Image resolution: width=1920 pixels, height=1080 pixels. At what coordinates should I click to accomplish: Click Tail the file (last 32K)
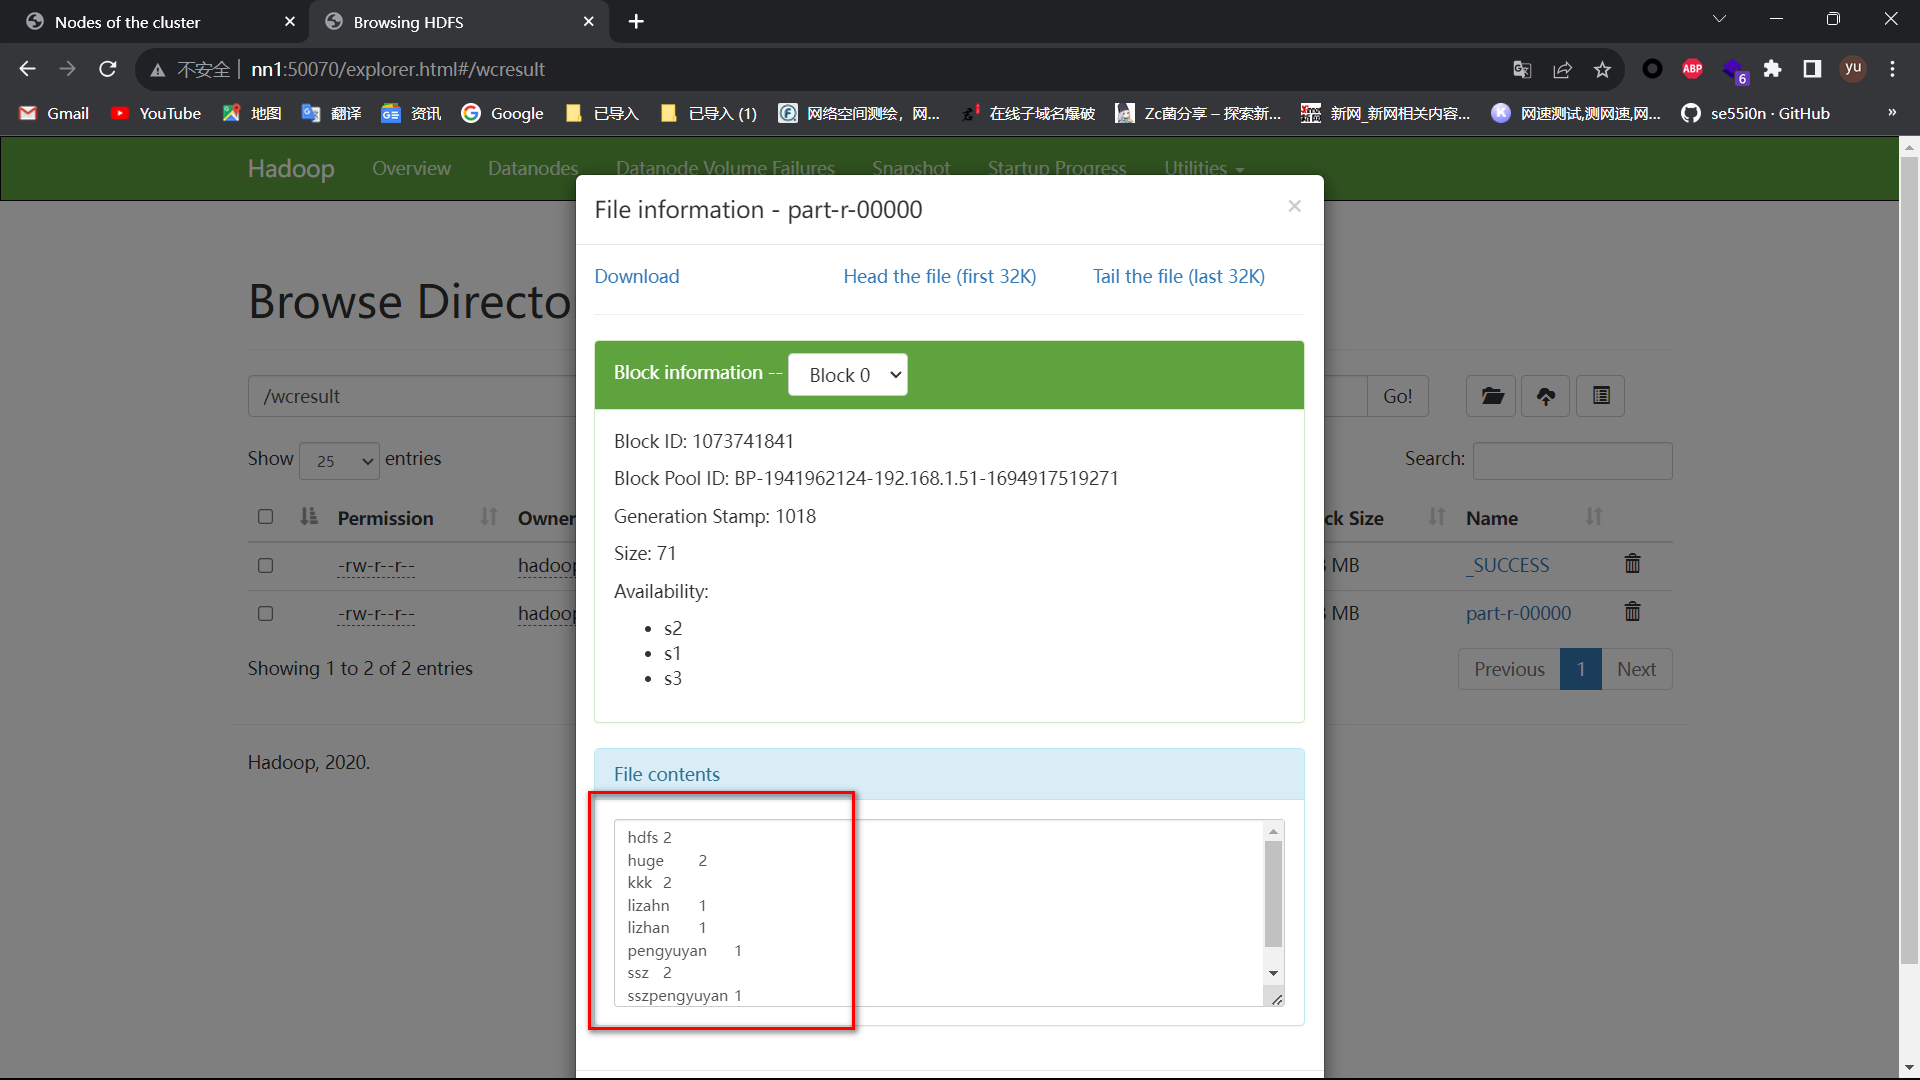(1178, 276)
